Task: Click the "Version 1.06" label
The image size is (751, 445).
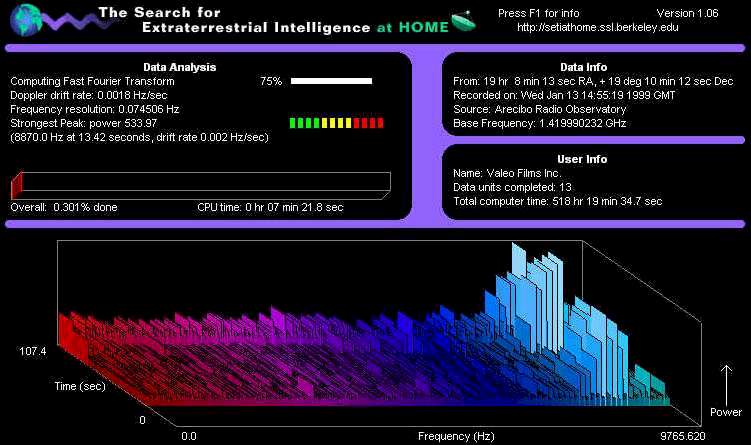Action: click(x=687, y=13)
